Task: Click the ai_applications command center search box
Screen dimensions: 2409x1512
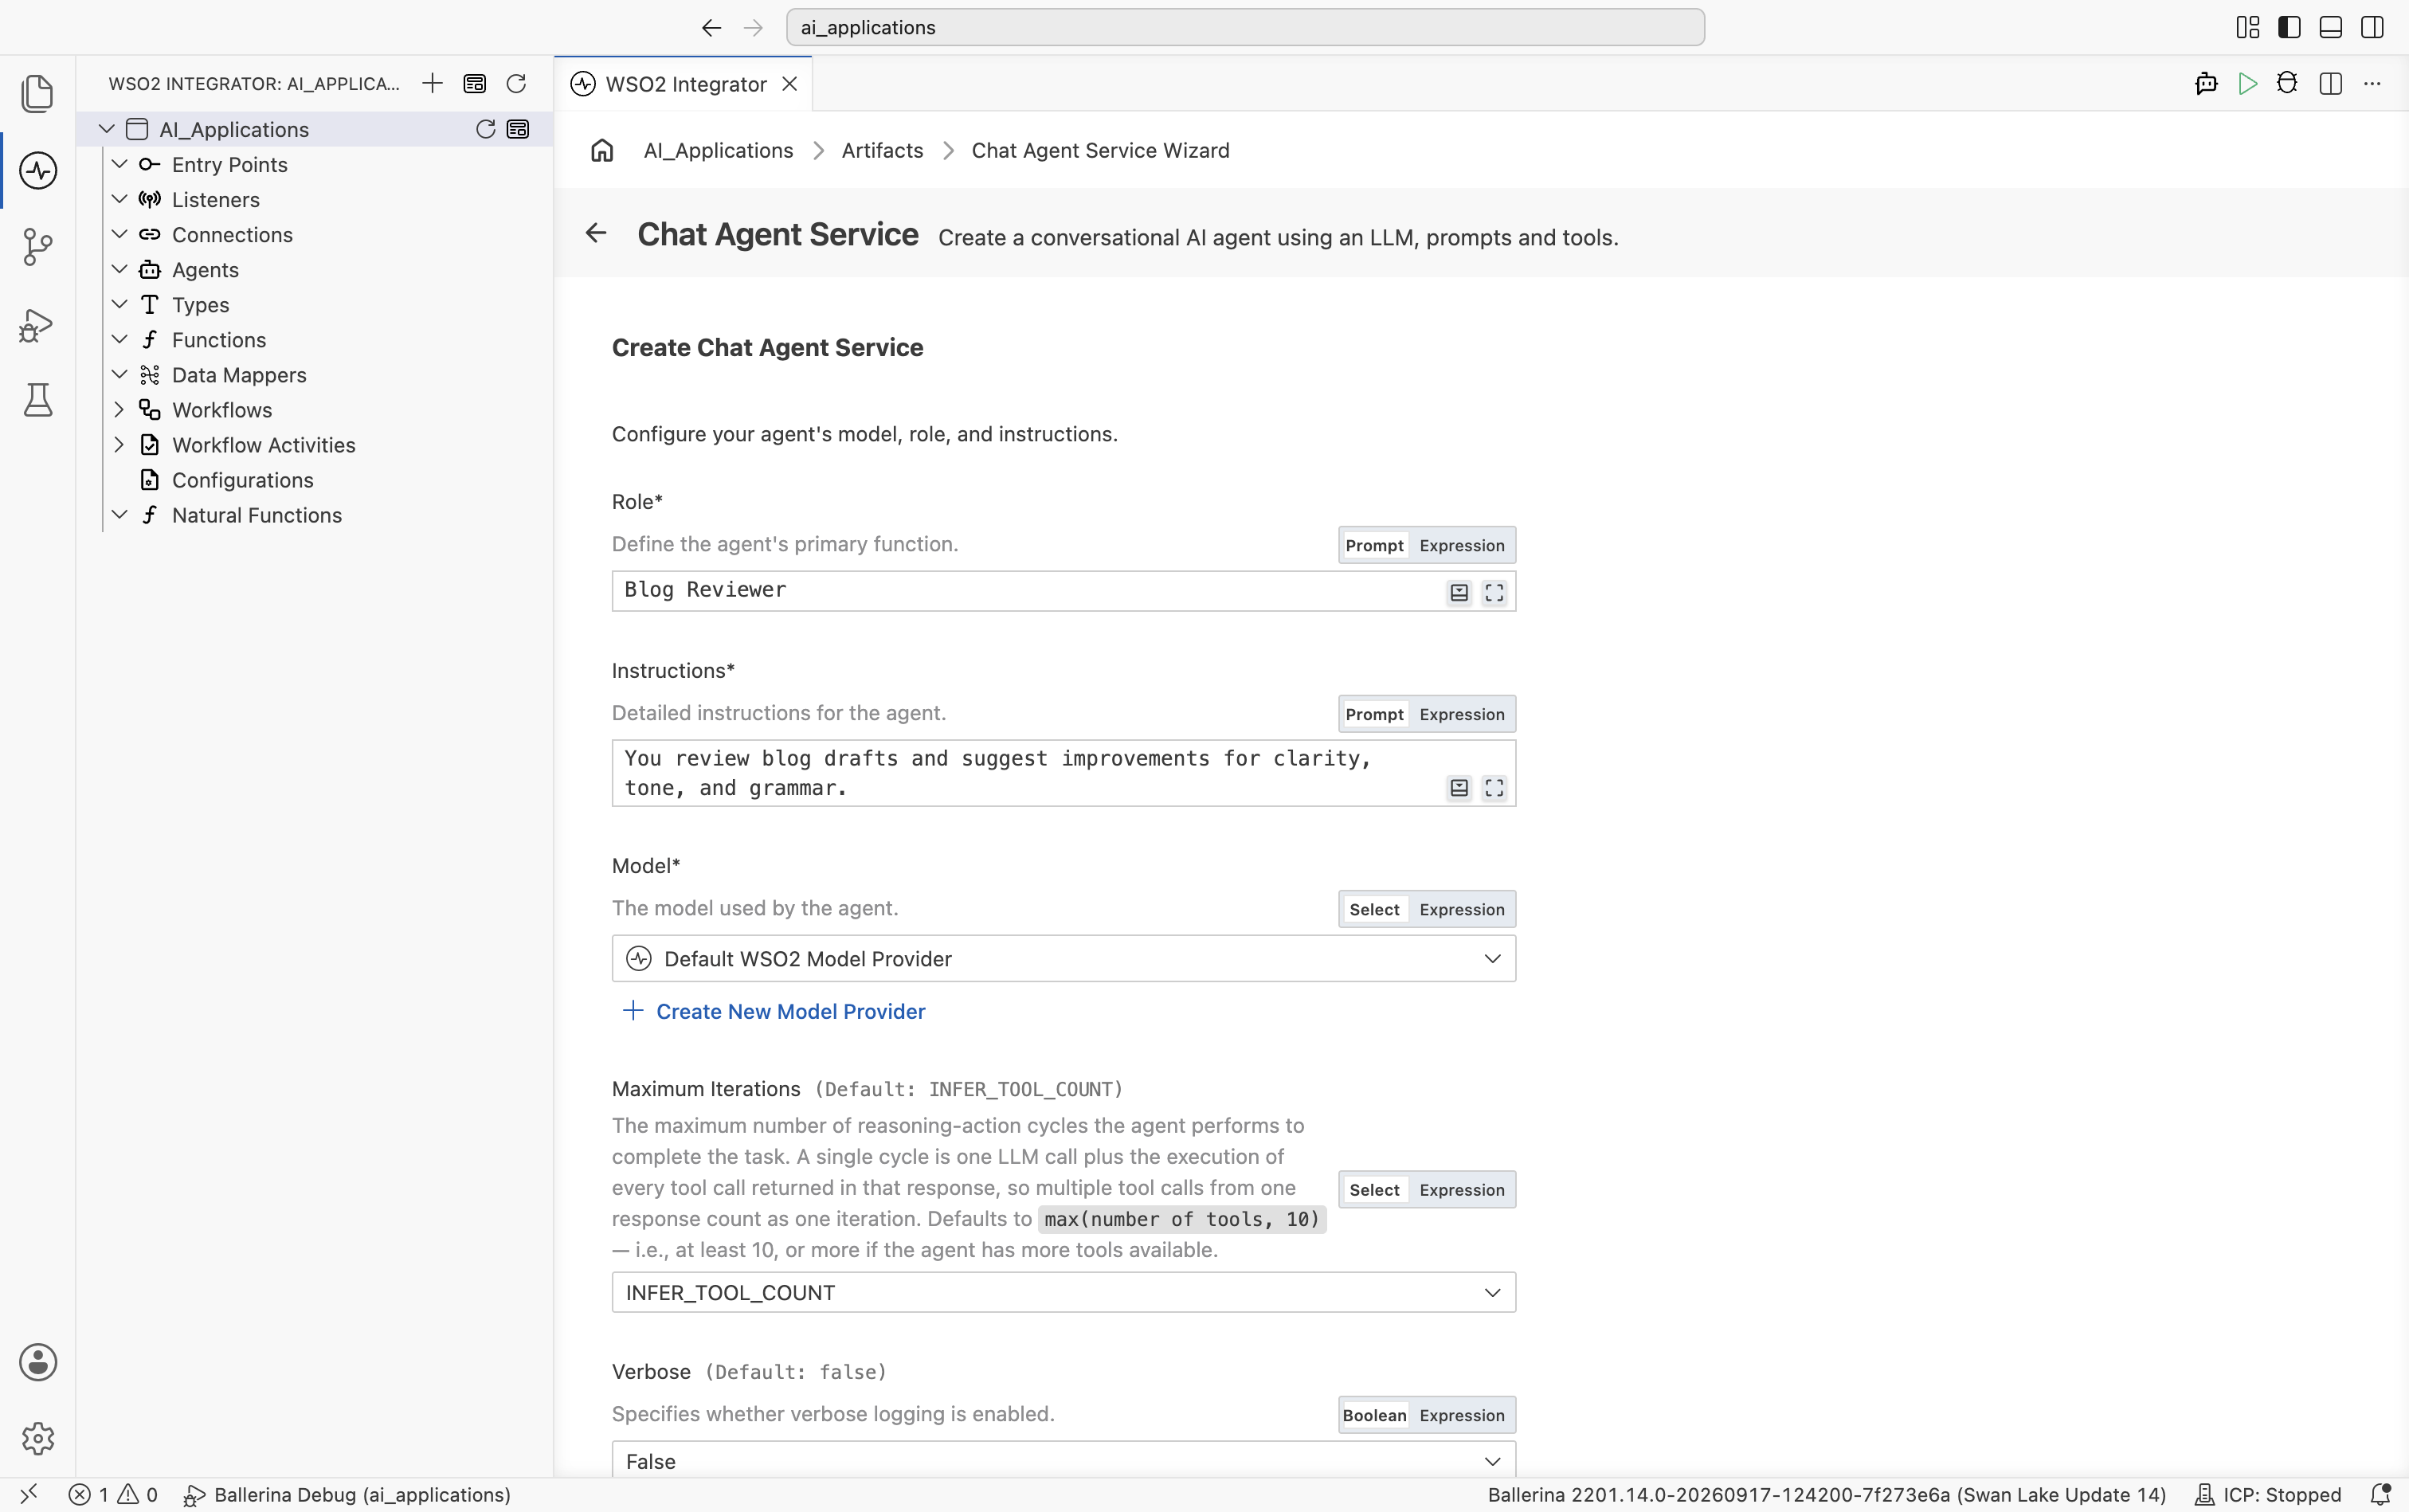Action: pyautogui.click(x=1245, y=27)
